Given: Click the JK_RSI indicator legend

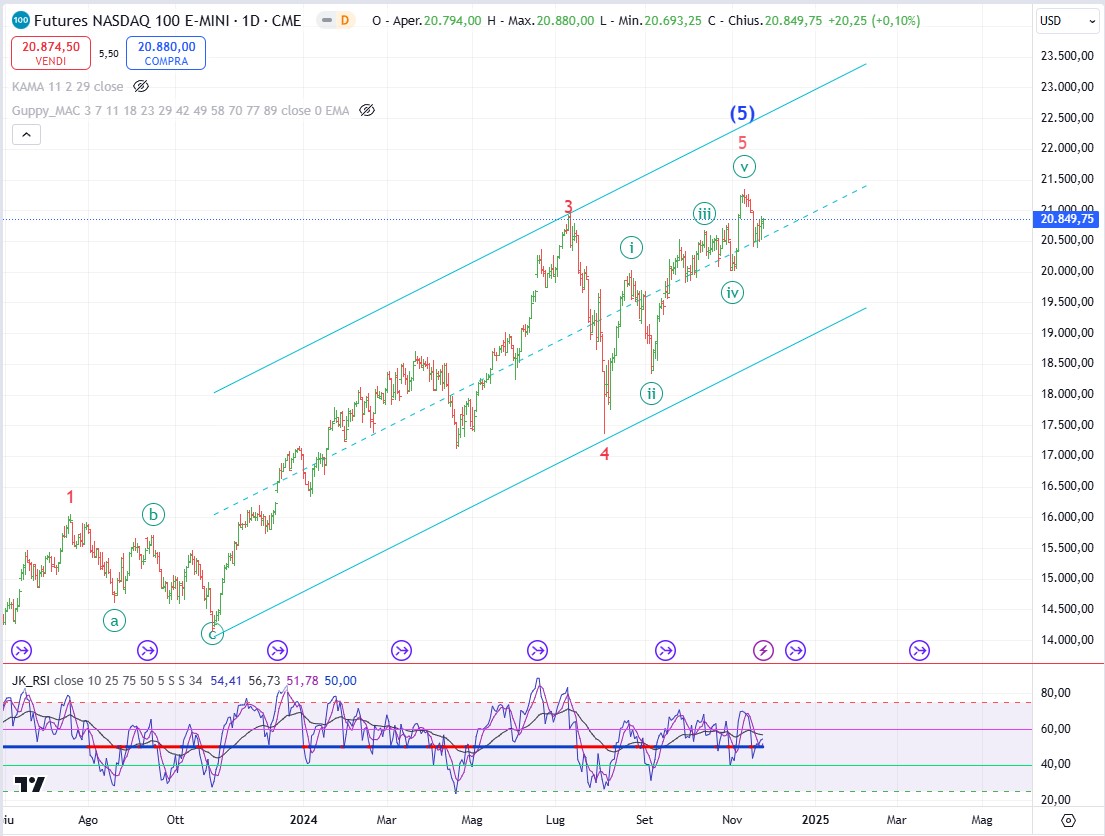Looking at the screenshot, I should pos(107,681).
